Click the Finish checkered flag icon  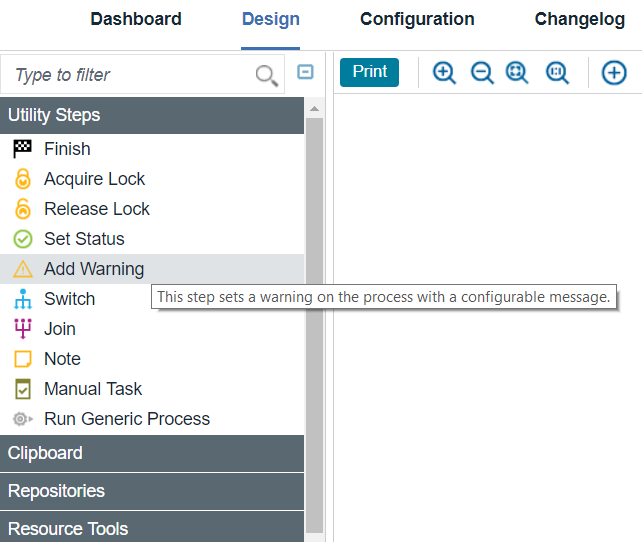(23, 149)
